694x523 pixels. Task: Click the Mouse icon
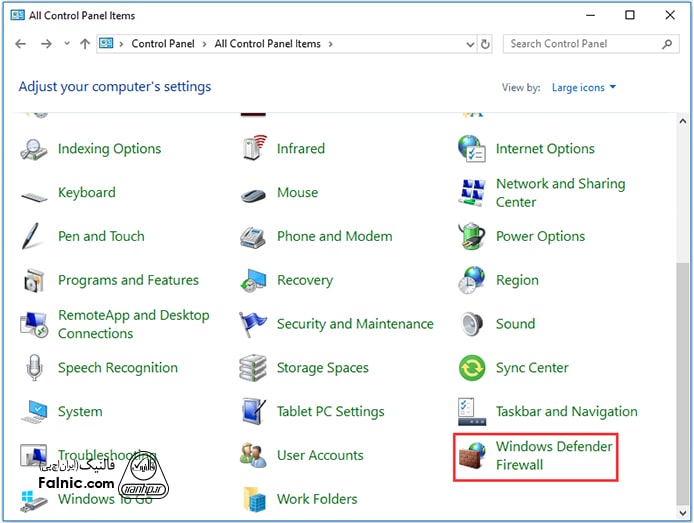[x=253, y=193]
